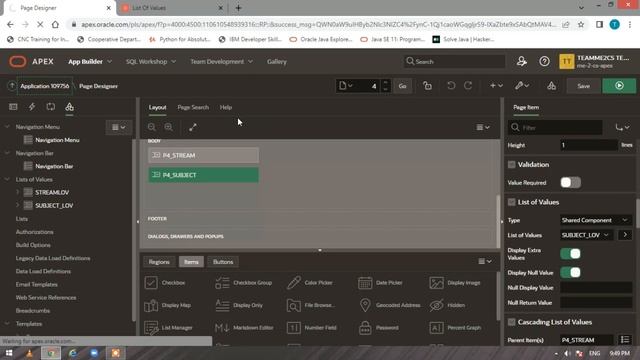Open the Rendering tree tab icon

(13, 107)
